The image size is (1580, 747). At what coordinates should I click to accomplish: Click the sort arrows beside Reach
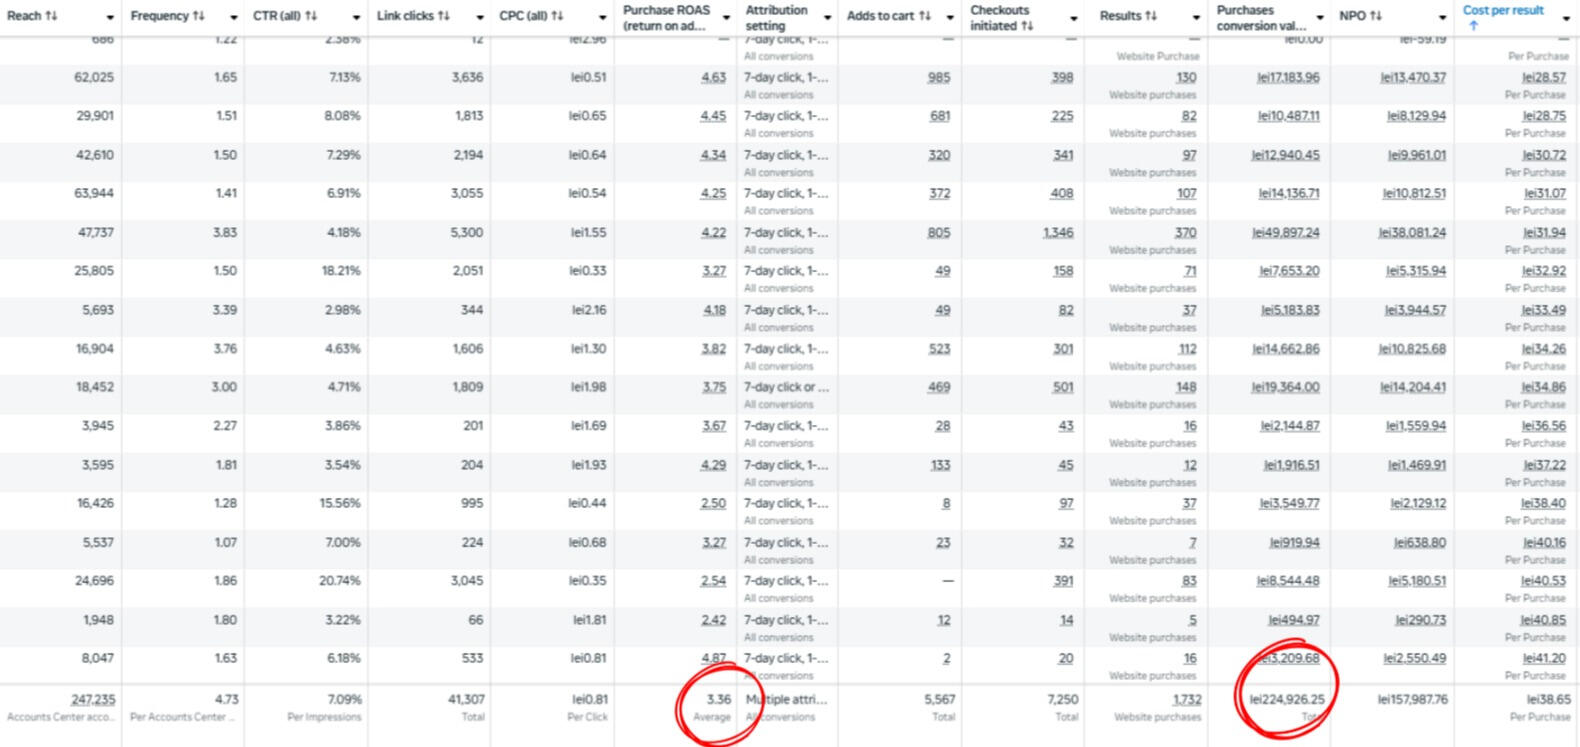pyautogui.click(x=50, y=17)
